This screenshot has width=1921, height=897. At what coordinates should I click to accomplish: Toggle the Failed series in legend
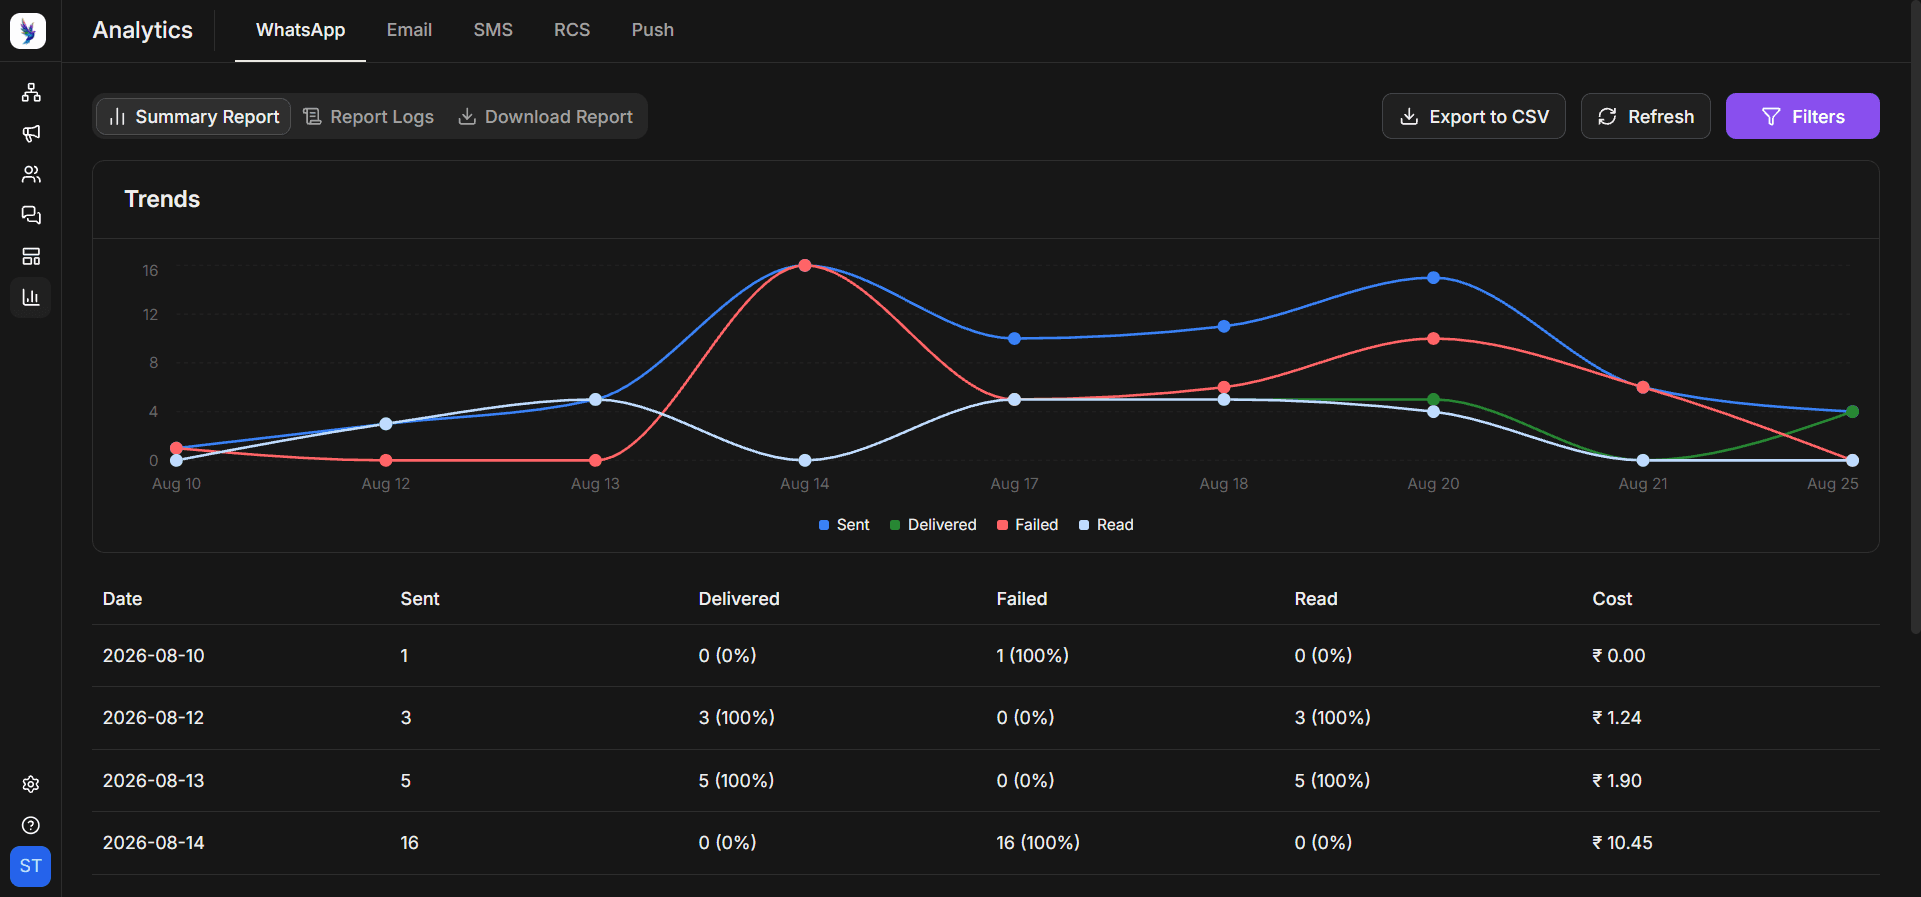1027,525
